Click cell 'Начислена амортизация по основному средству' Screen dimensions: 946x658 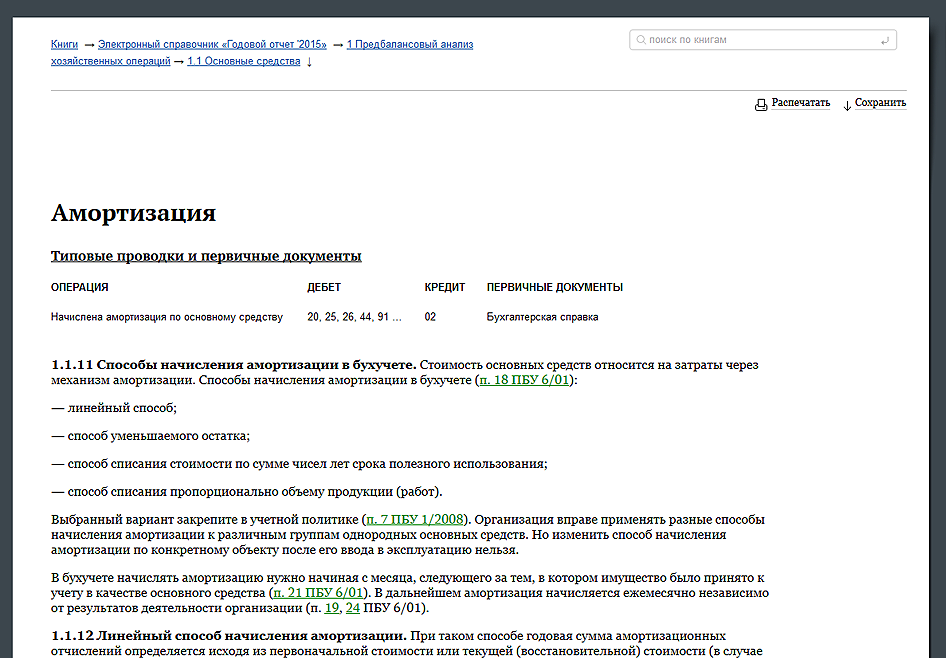[167, 317]
